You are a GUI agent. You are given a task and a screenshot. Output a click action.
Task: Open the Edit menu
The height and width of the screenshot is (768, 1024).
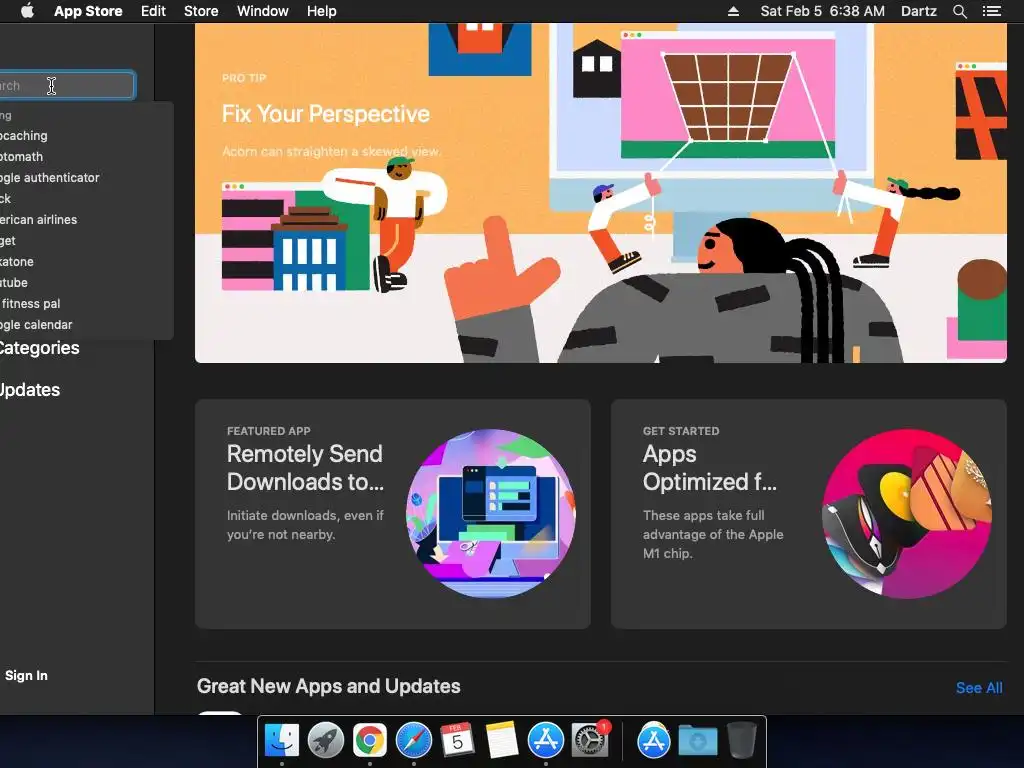tap(153, 11)
